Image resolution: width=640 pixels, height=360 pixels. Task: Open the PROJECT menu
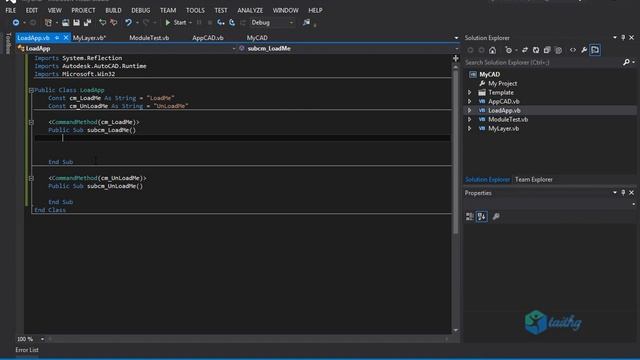coord(83,10)
